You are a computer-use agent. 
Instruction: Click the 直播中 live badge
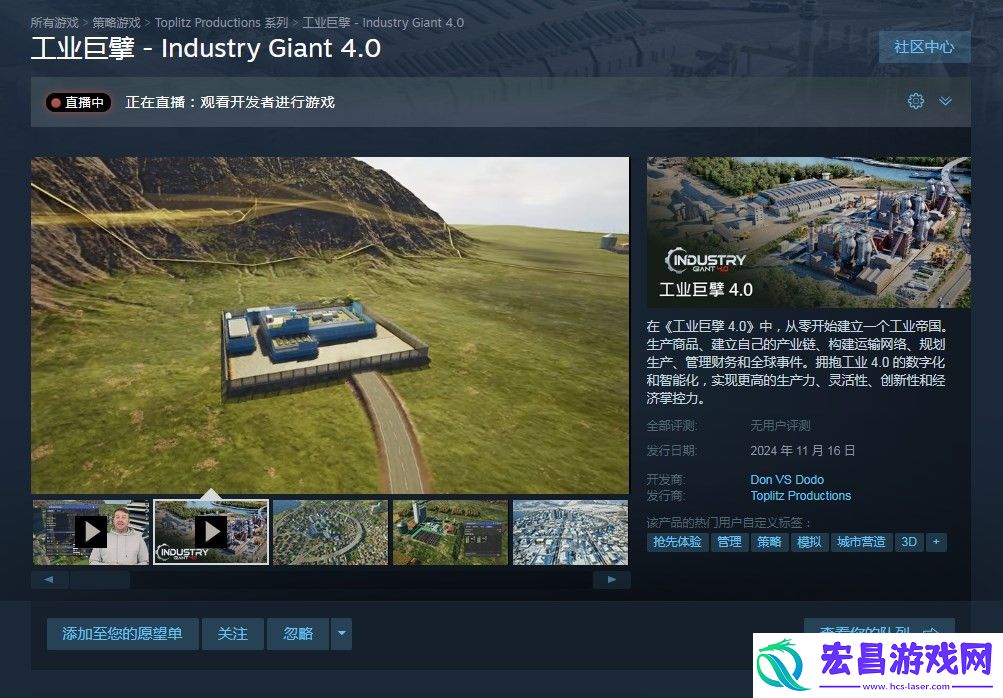point(78,102)
